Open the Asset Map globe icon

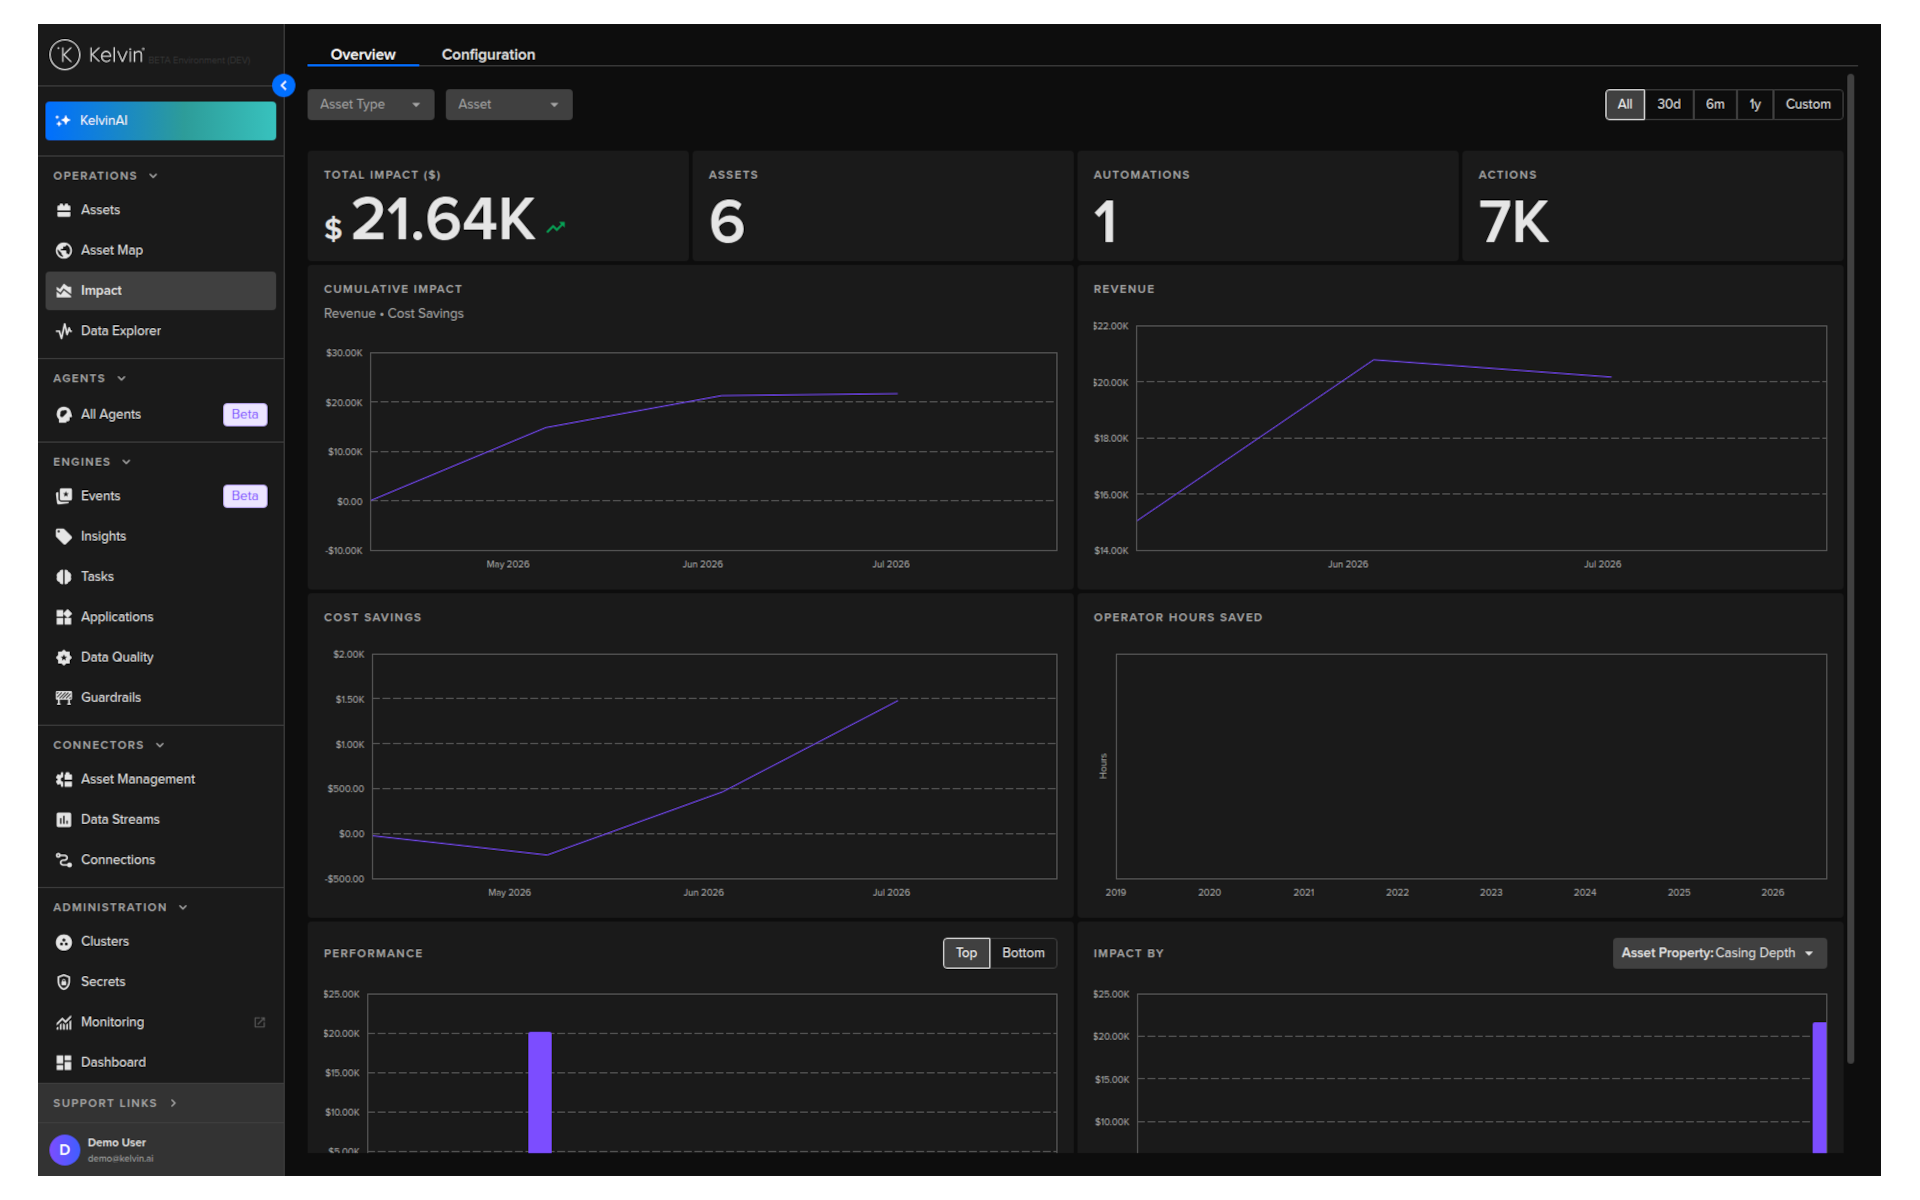[64, 250]
